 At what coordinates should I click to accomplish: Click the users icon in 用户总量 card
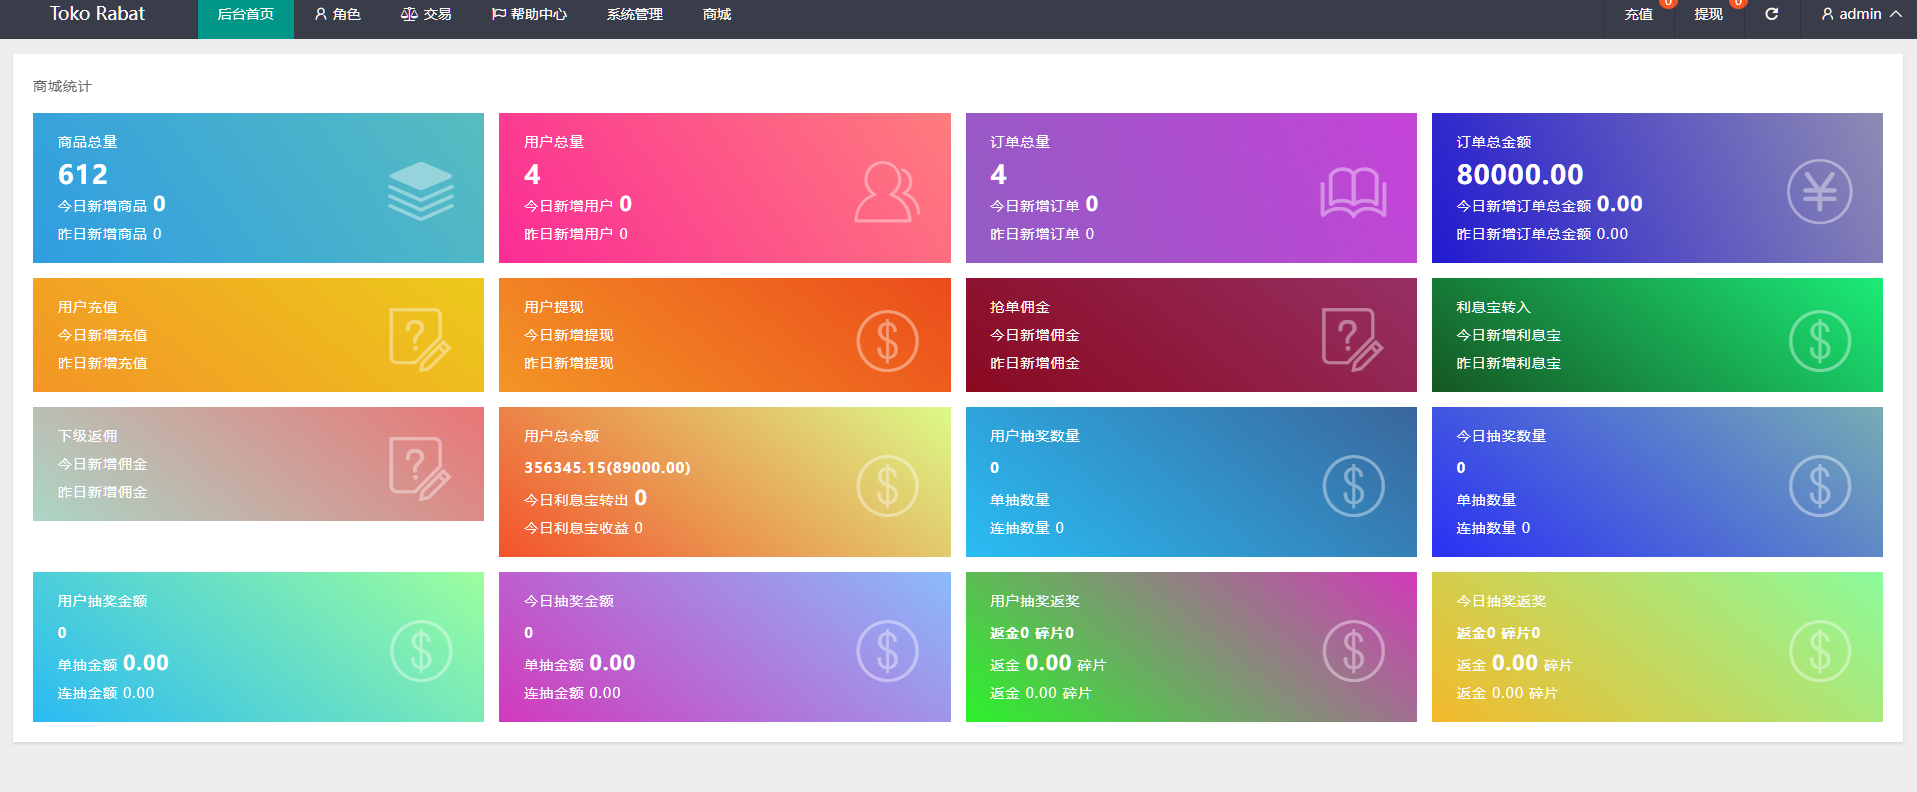[887, 191]
